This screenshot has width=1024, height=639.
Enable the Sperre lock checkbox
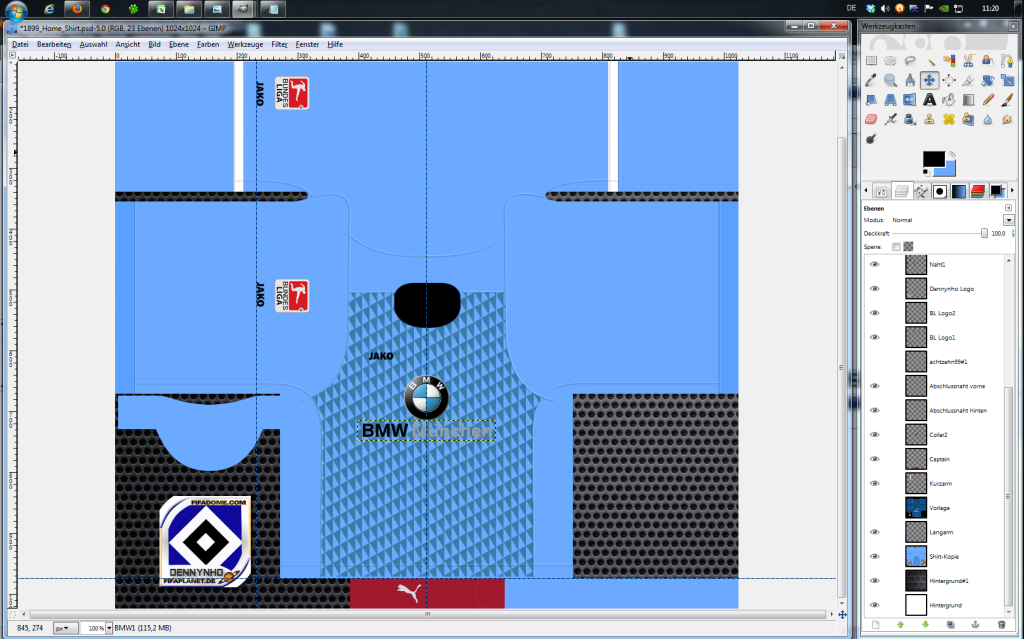pos(896,247)
